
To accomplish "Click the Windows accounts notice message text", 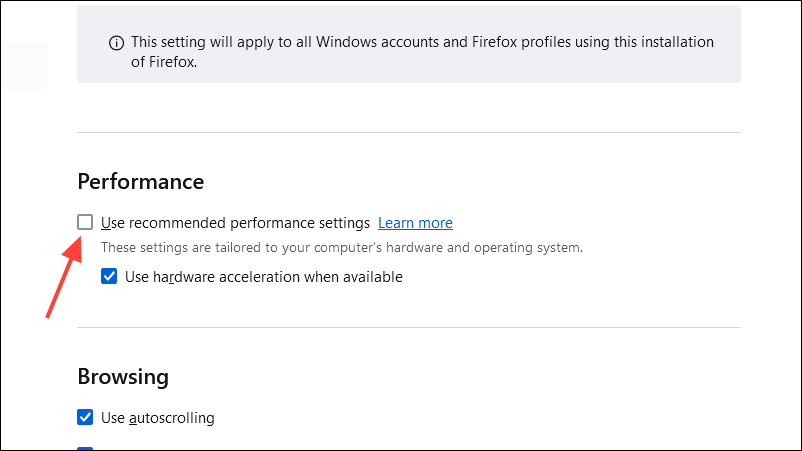I will pos(420,43).
